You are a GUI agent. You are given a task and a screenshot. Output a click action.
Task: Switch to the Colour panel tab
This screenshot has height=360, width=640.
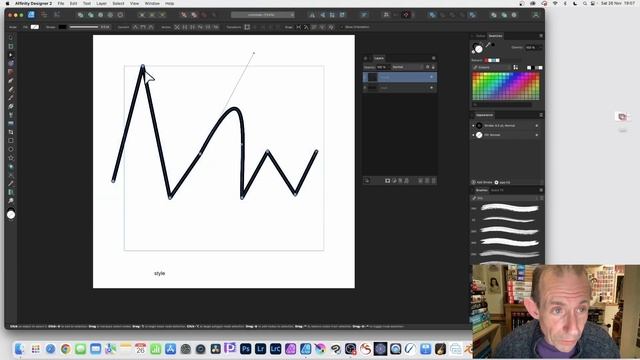[x=480, y=36]
